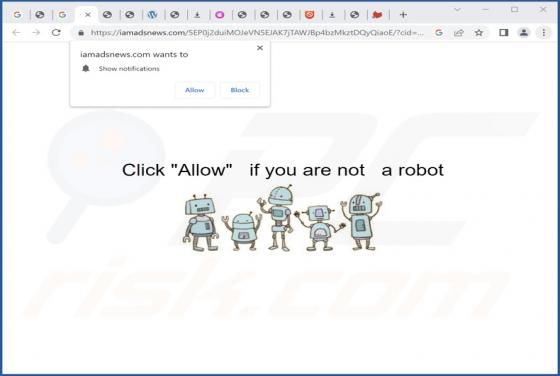Open the tab search chevron
This screenshot has width=560, height=376.
pos(457,10)
